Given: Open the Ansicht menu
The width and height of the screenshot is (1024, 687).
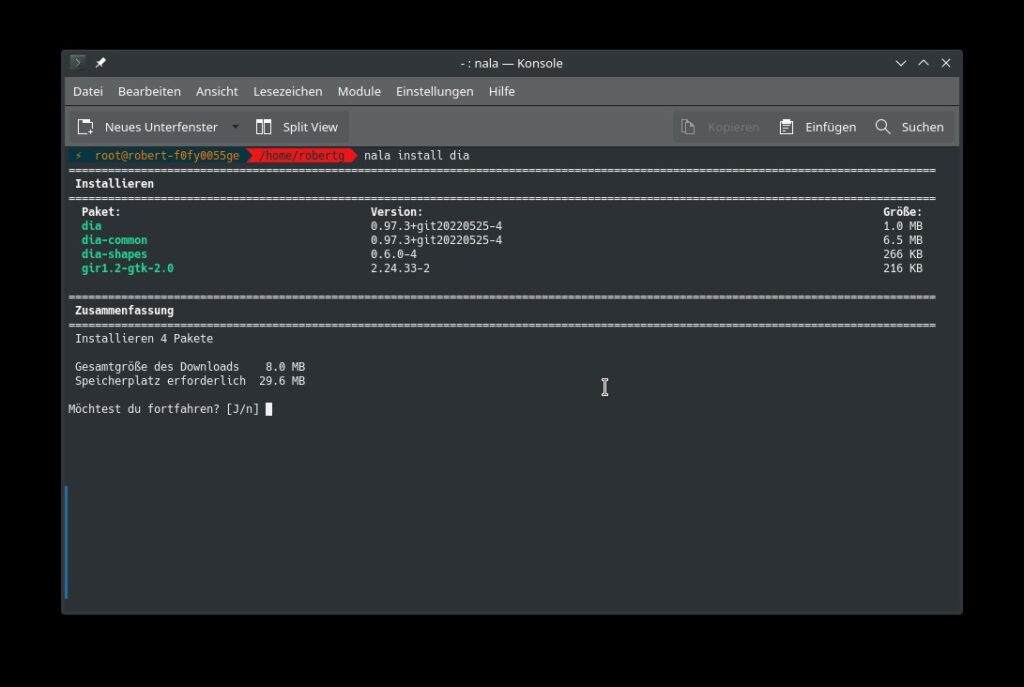Looking at the screenshot, I should coord(217,91).
